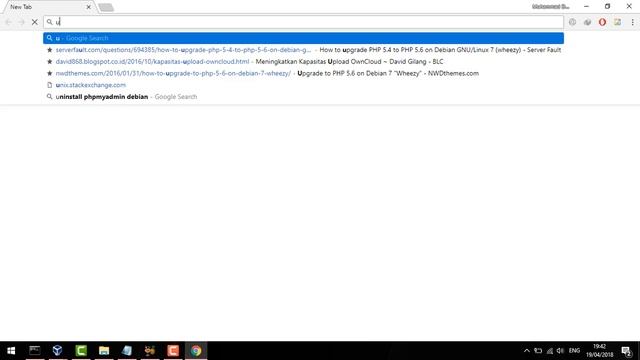Close the New Tab tab
Screen dimensions: 640x360
pos(88,7)
